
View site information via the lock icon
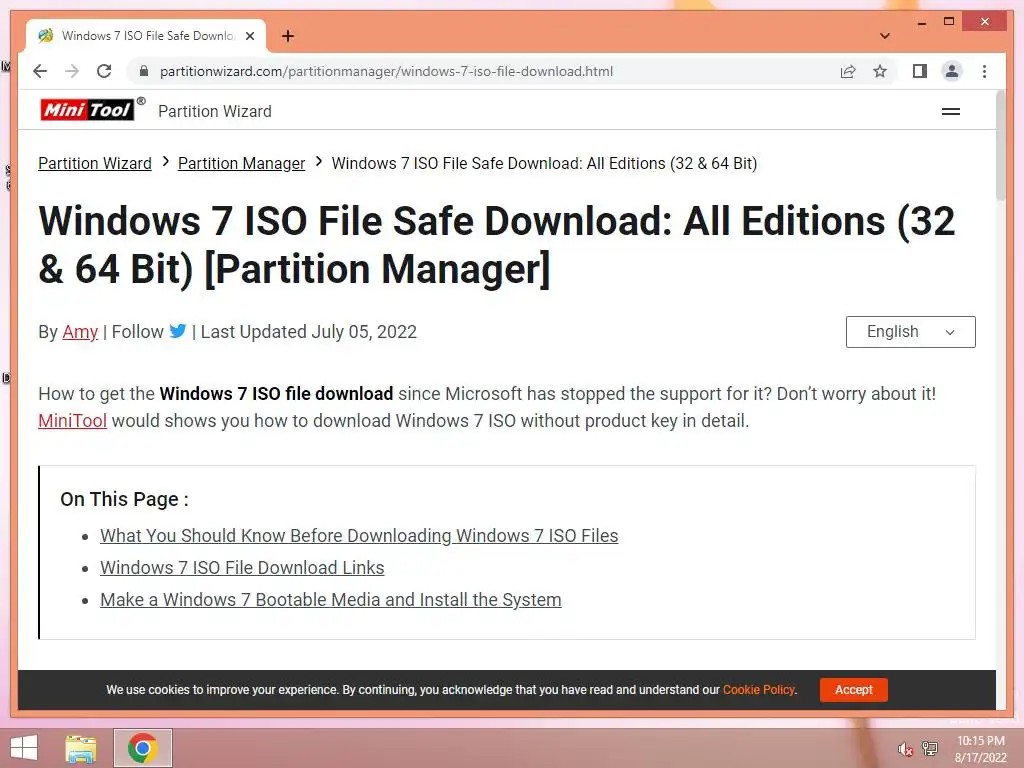144,71
